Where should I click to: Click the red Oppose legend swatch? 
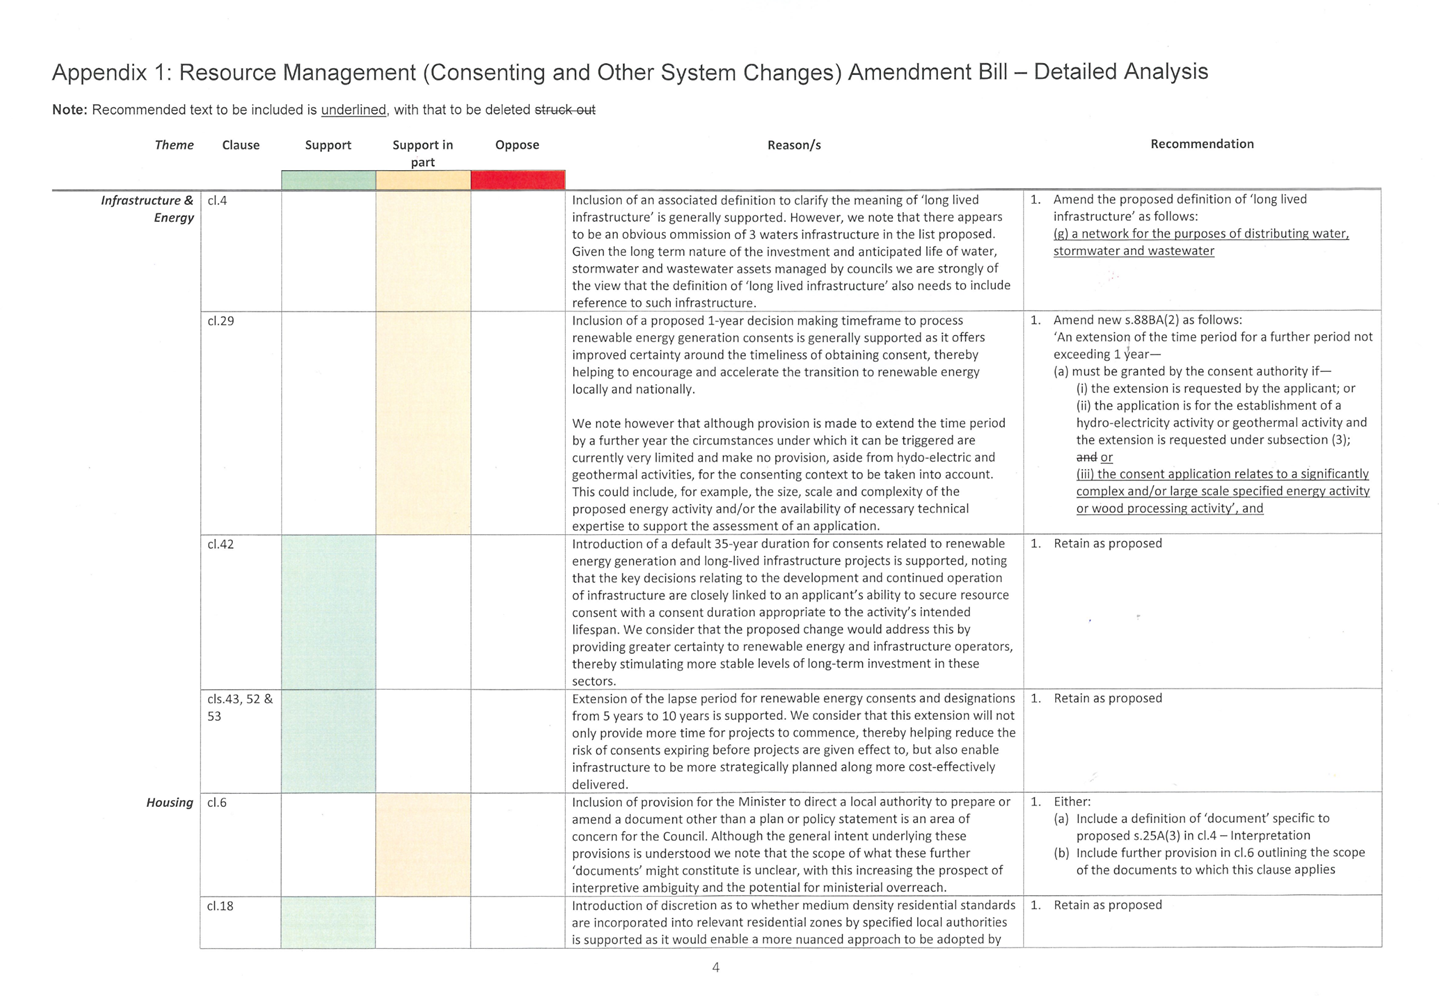(518, 180)
